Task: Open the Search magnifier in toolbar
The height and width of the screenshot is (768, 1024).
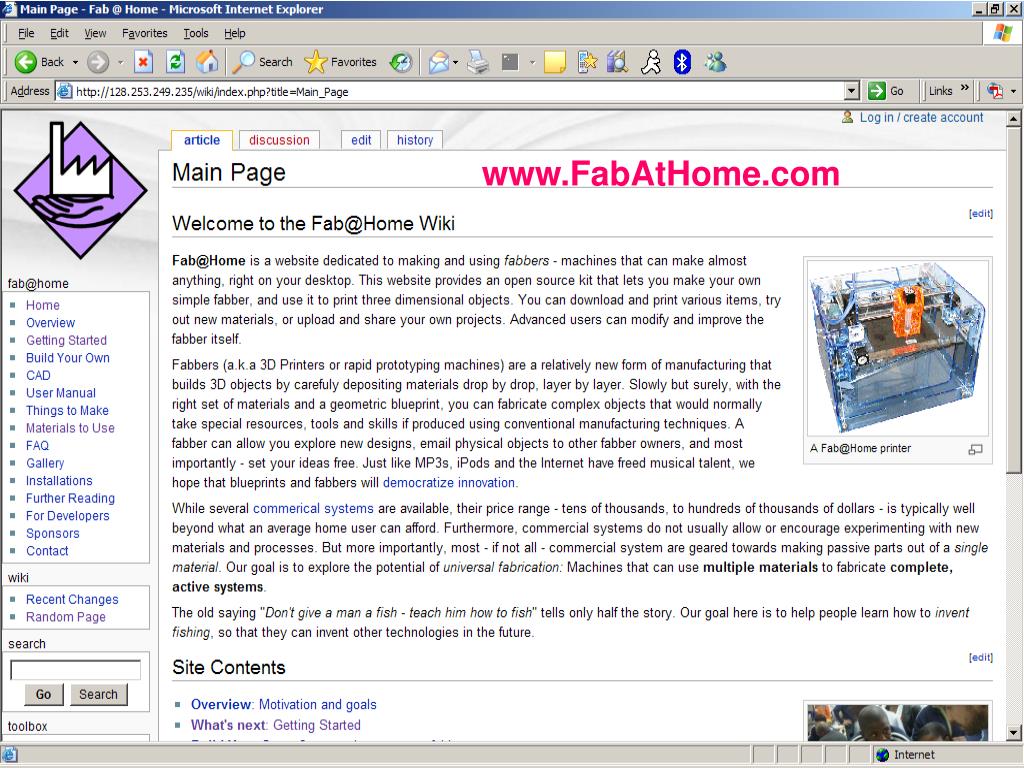Action: tap(244, 62)
